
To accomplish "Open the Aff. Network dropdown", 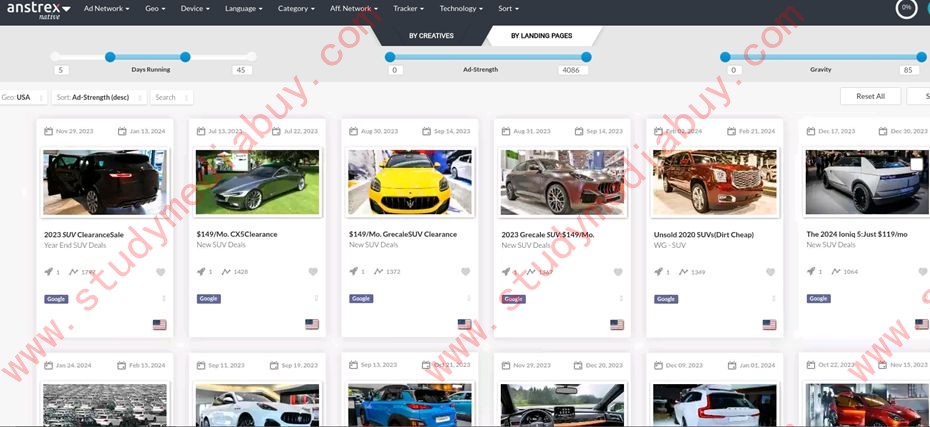I will click(x=354, y=9).
